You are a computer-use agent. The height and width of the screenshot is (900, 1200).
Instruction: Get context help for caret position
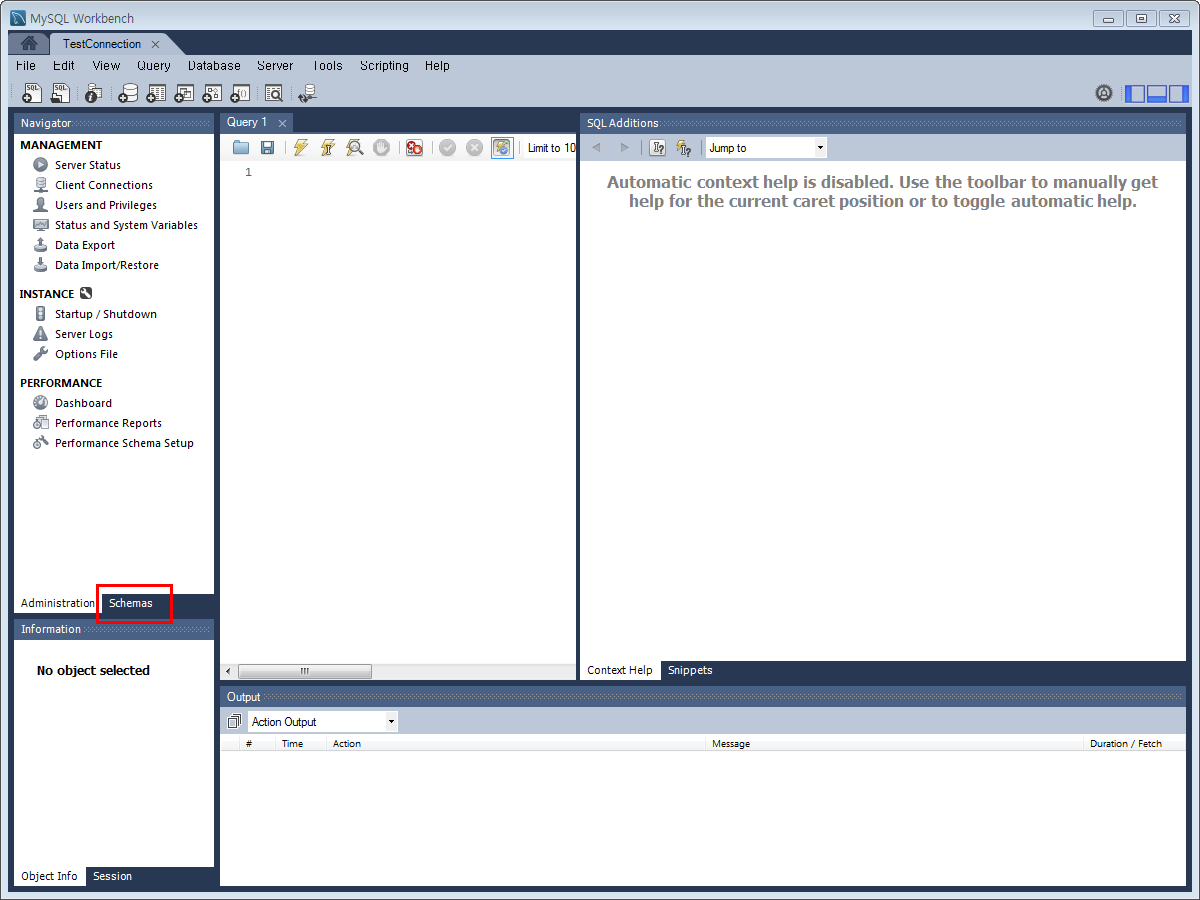pyautogui.click(x=657, y=148)
